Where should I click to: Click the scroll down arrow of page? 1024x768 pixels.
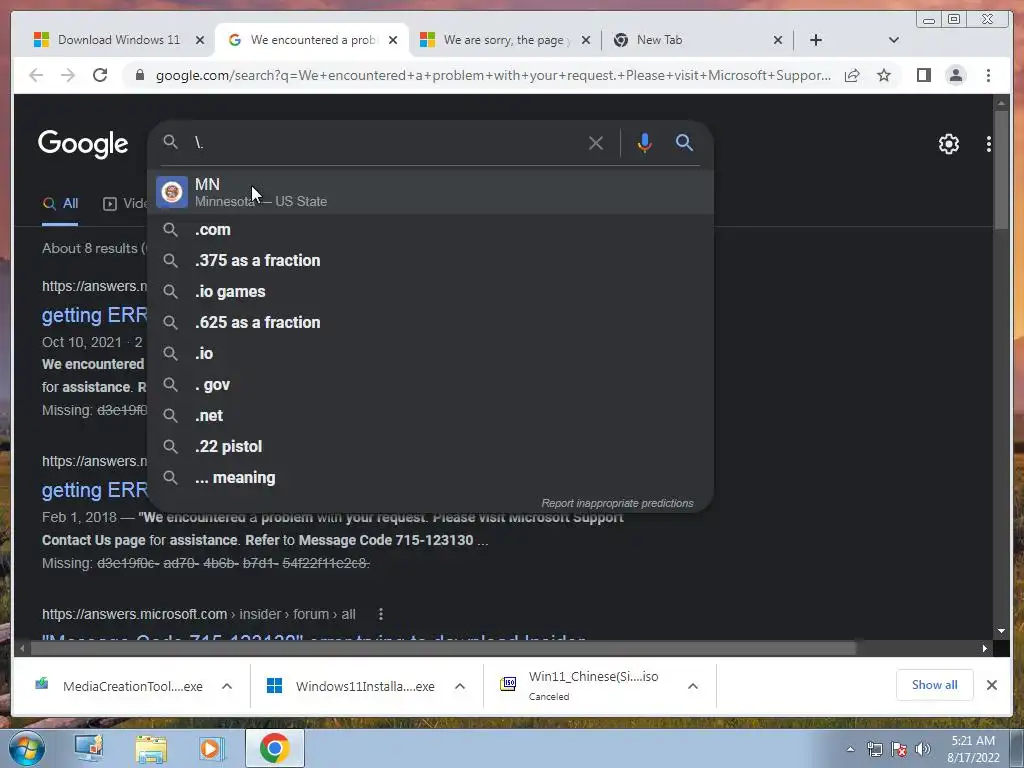coord(1001,632)
